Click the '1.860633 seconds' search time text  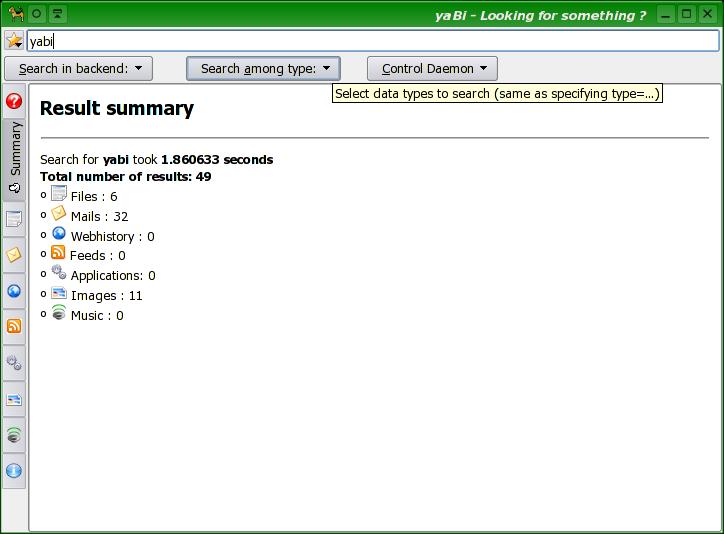[217, 160]
